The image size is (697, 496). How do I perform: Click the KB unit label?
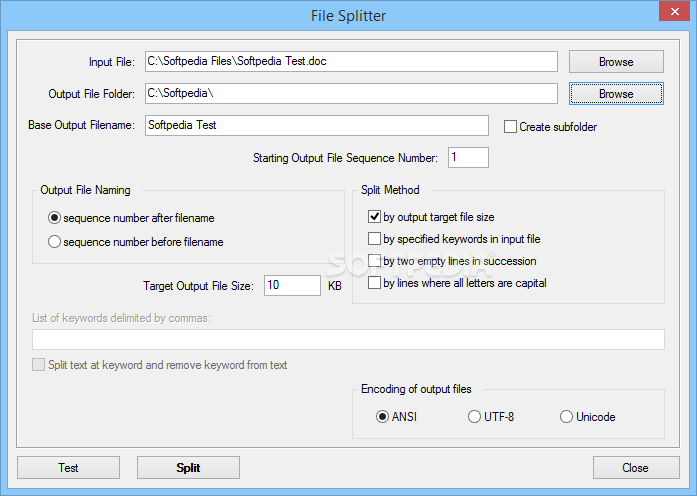pyautogui.click(x=335, y=286)
